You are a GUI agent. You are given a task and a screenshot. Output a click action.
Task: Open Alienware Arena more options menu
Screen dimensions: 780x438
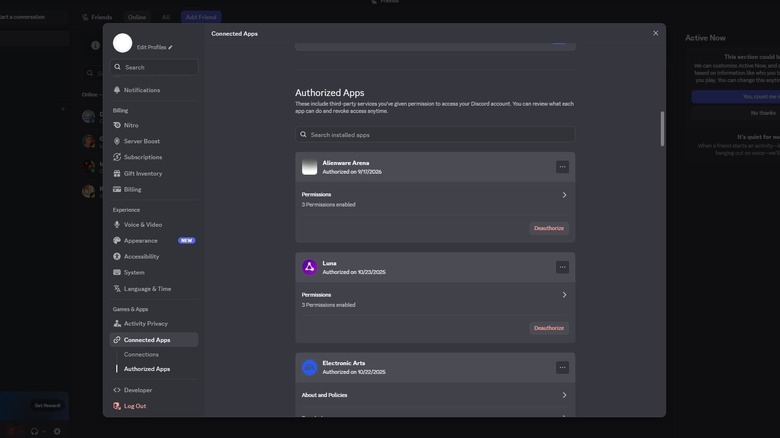tap(562, 167)
